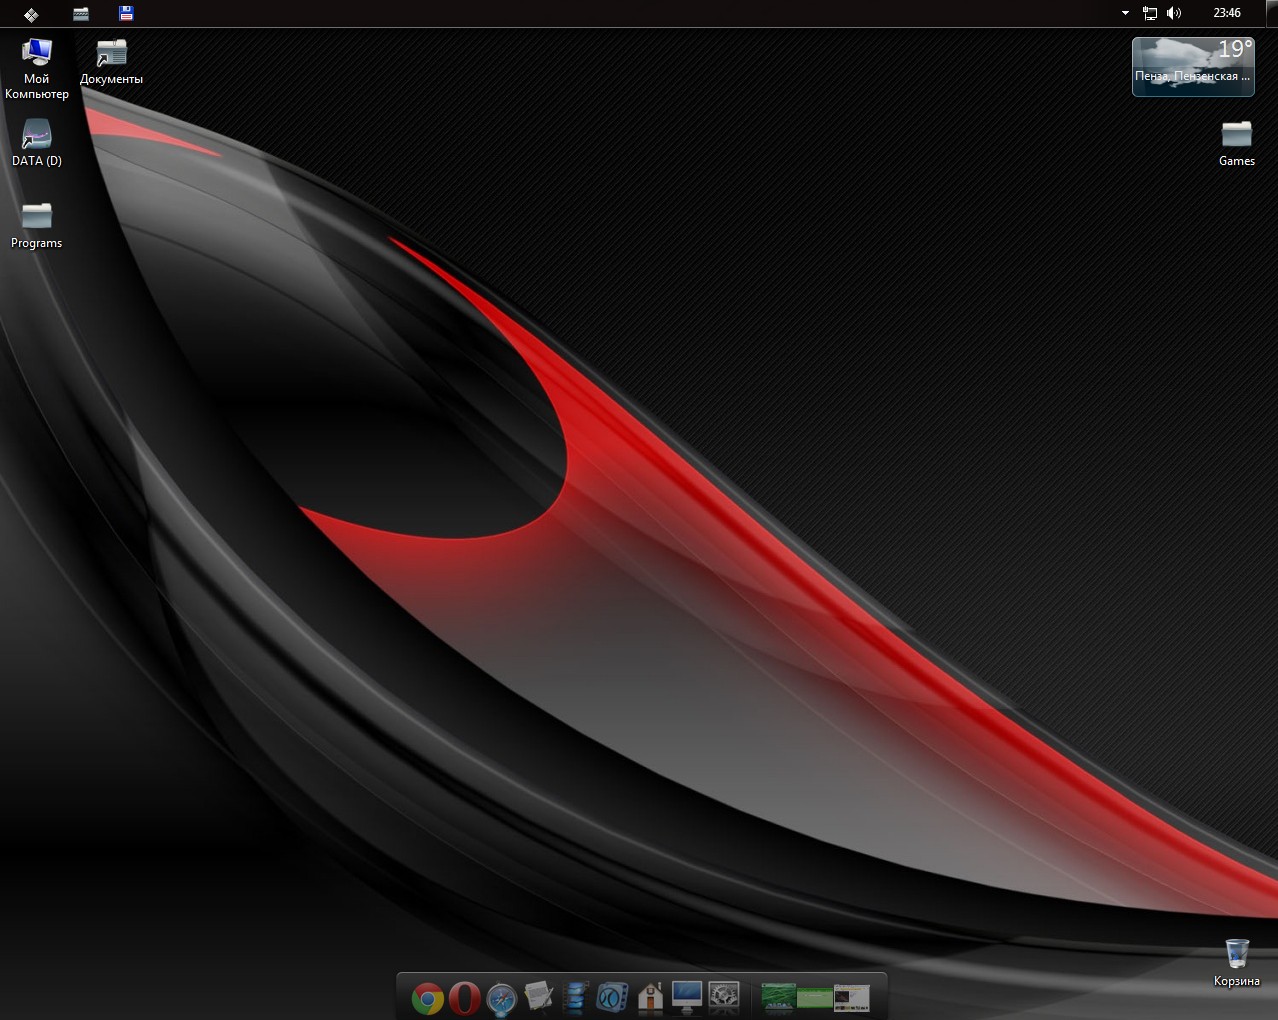Click the network connection tray icon
This screenshot has height=1020, width=1278.
coord(1150,14)
